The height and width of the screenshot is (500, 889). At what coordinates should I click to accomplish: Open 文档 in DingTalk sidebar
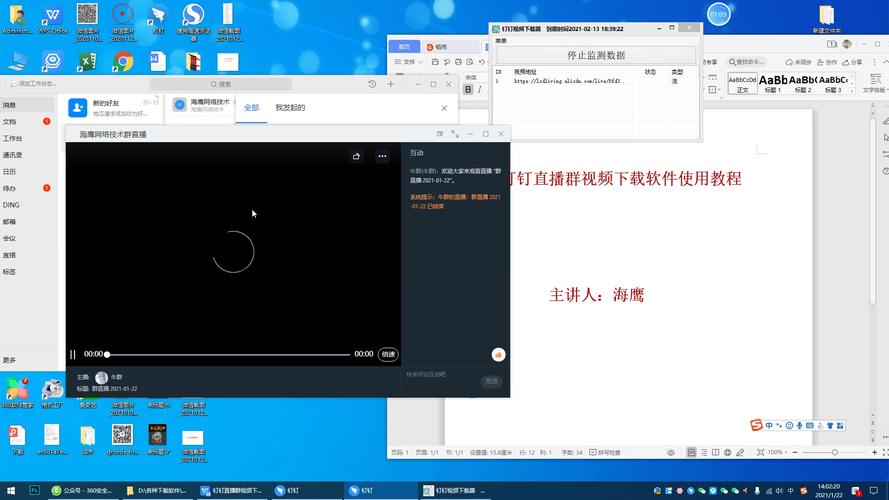(x=9, y=122)
